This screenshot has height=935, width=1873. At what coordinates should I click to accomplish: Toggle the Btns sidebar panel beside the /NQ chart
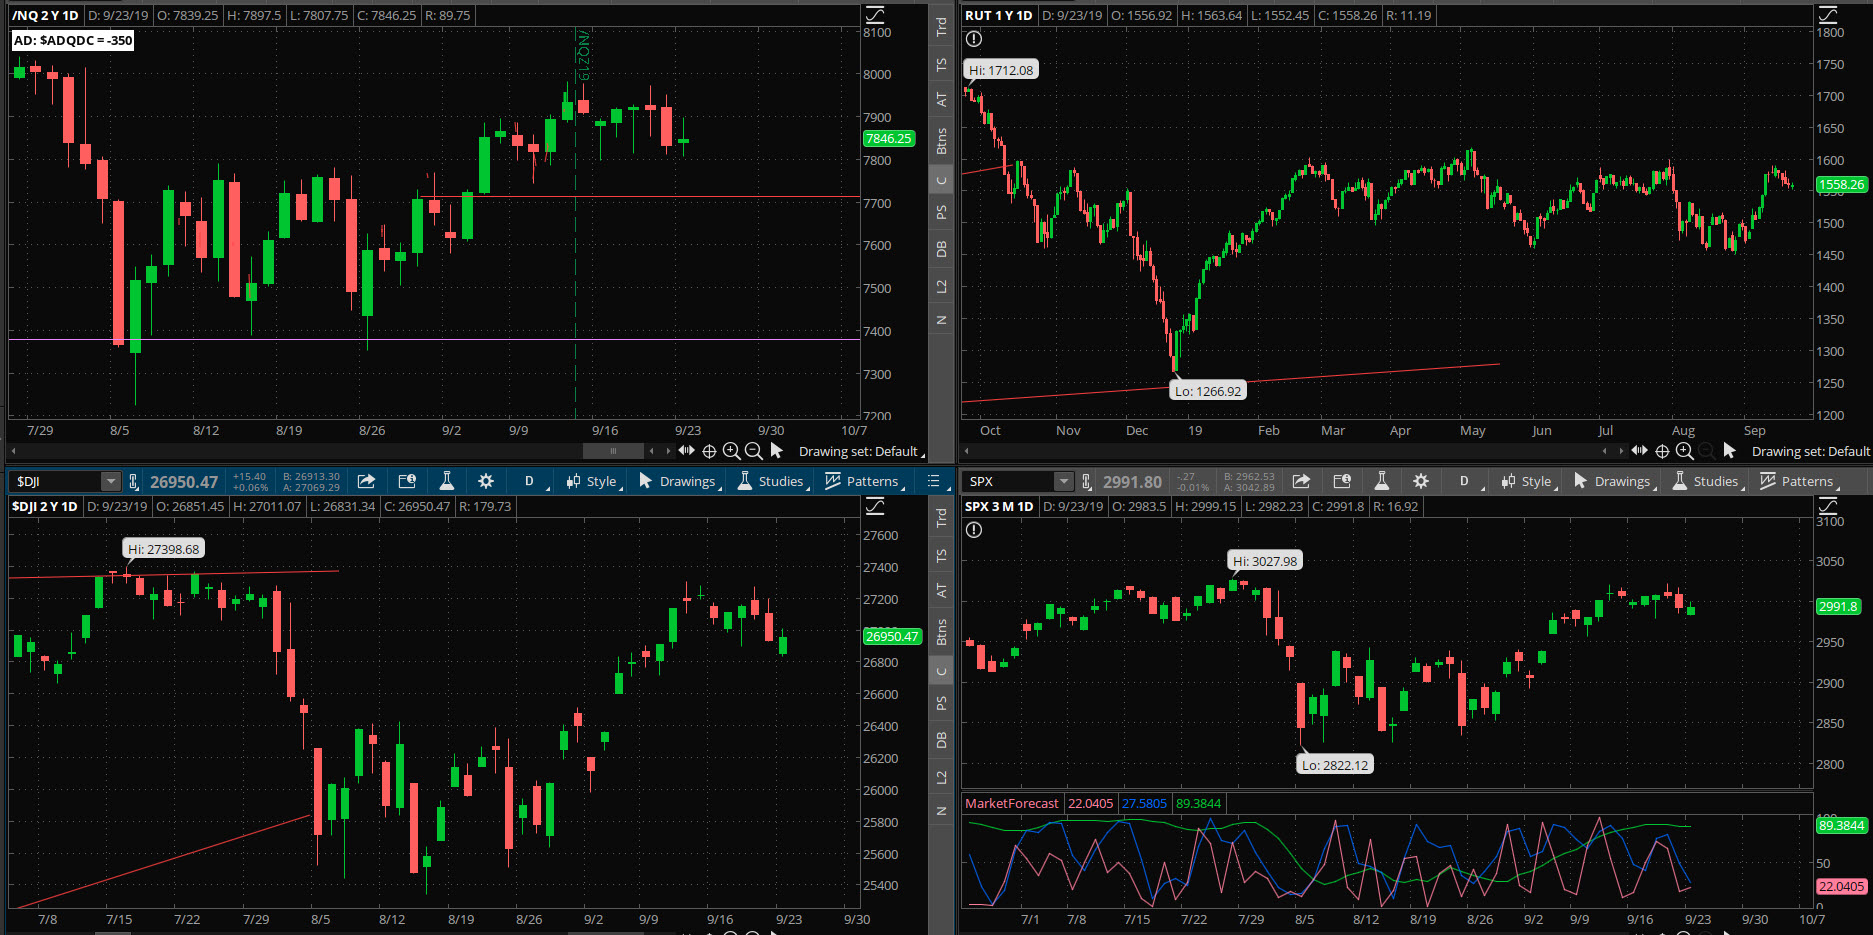[x=941, y=141]
